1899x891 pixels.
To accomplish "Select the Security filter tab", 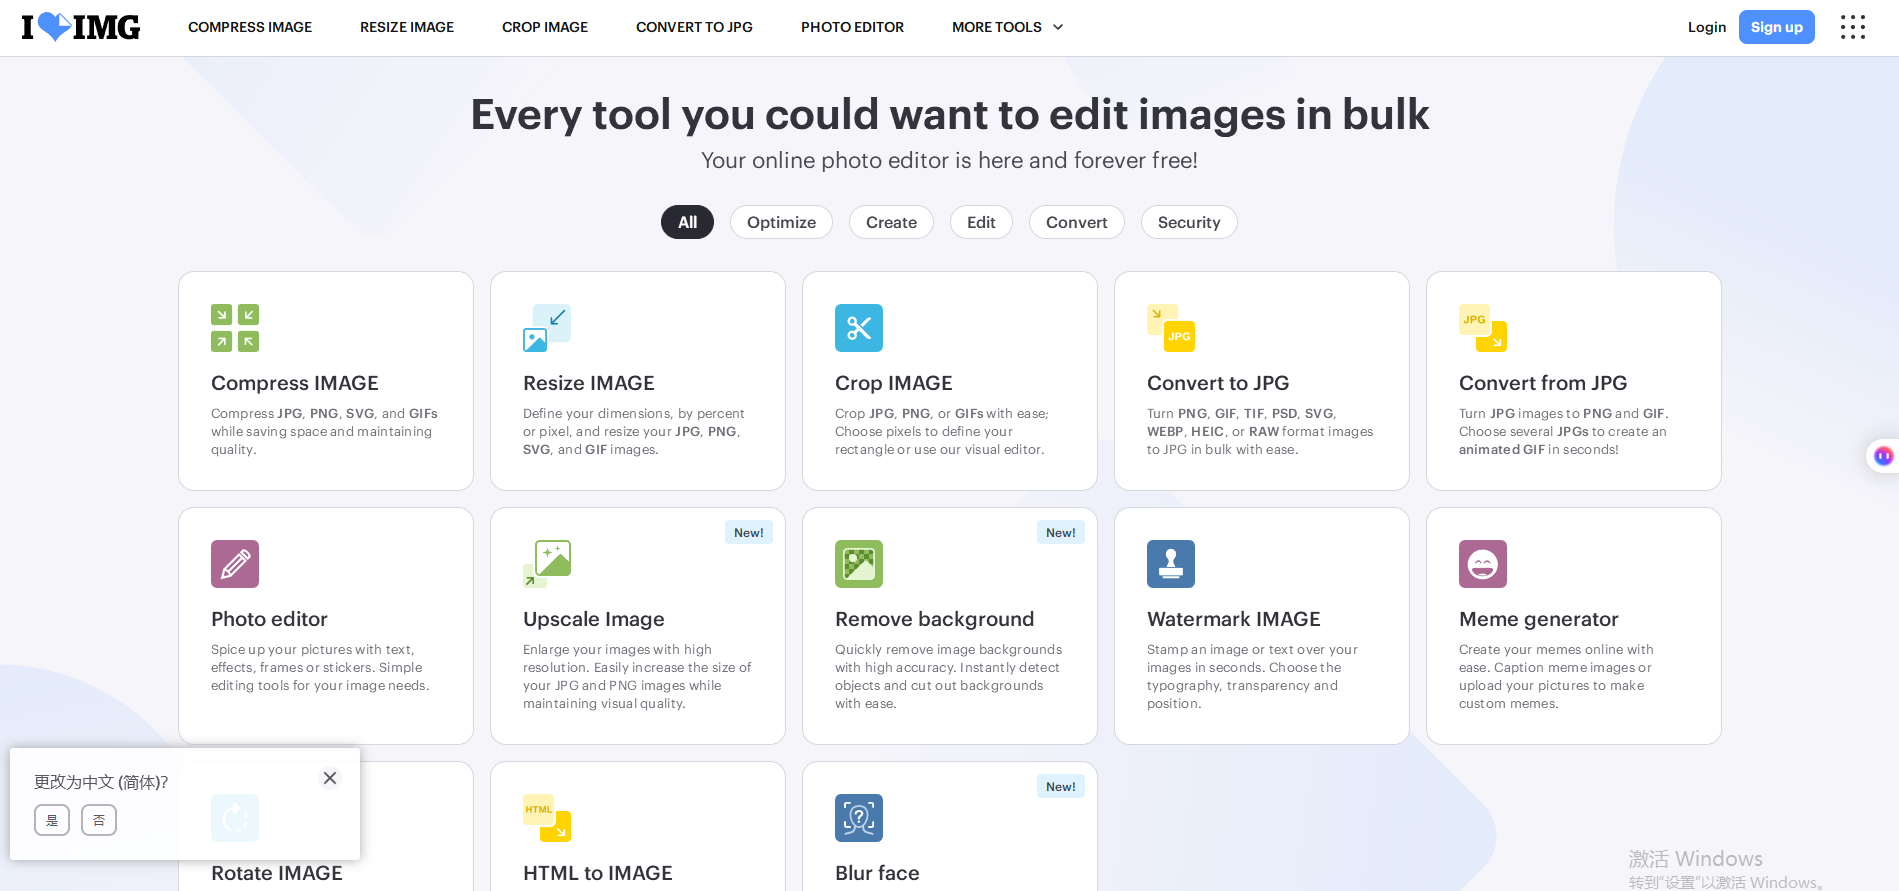I will point(1189,222).
